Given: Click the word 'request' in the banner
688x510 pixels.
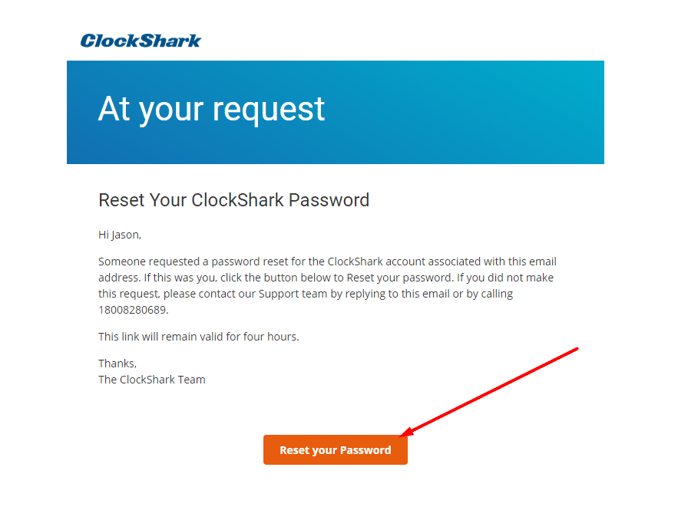Looking at the screenshot, I should click(269, 110).
